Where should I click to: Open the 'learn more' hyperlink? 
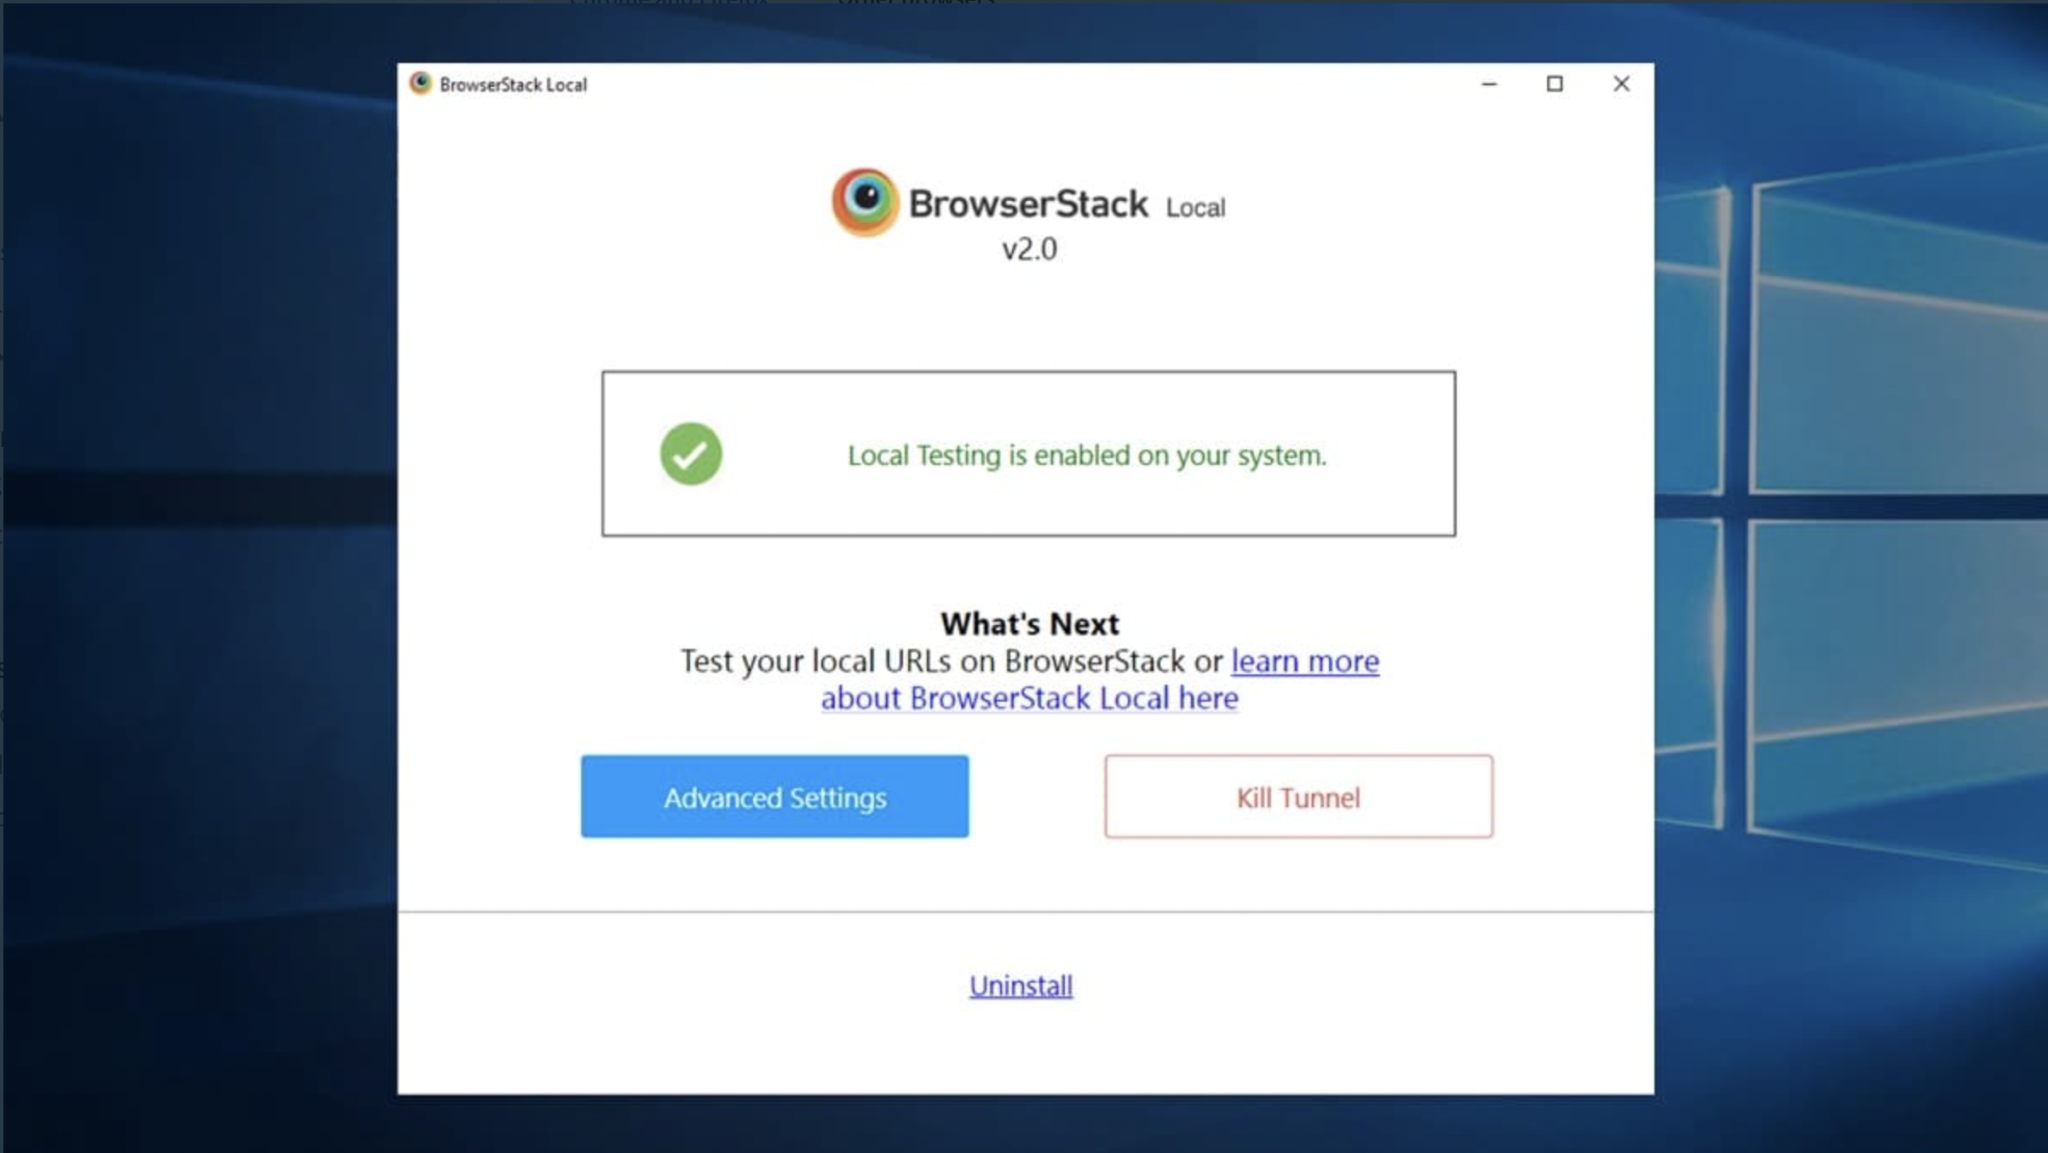click(1305, 661)
